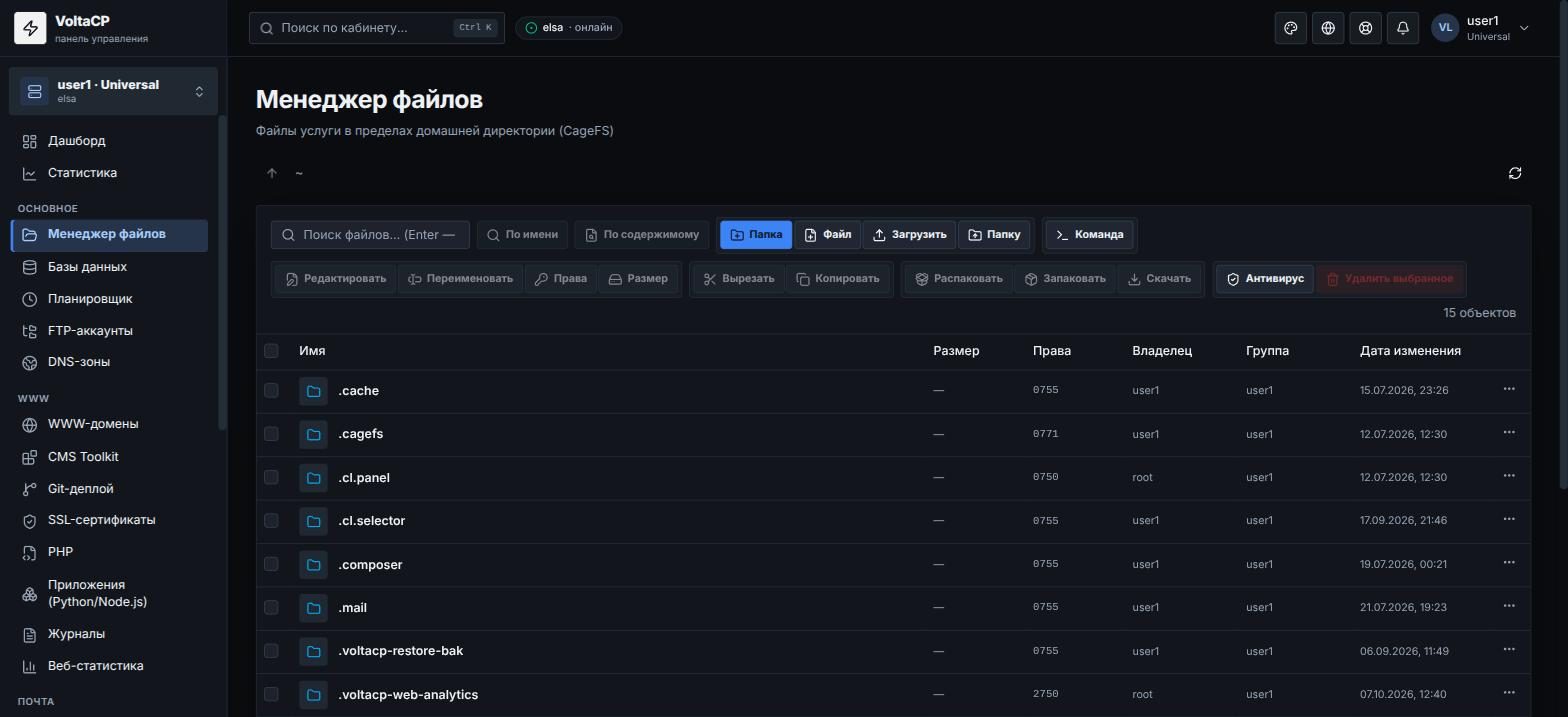1568x717 pixels.
Task: Focus the file search field
Action: click(x=370, y=235)
